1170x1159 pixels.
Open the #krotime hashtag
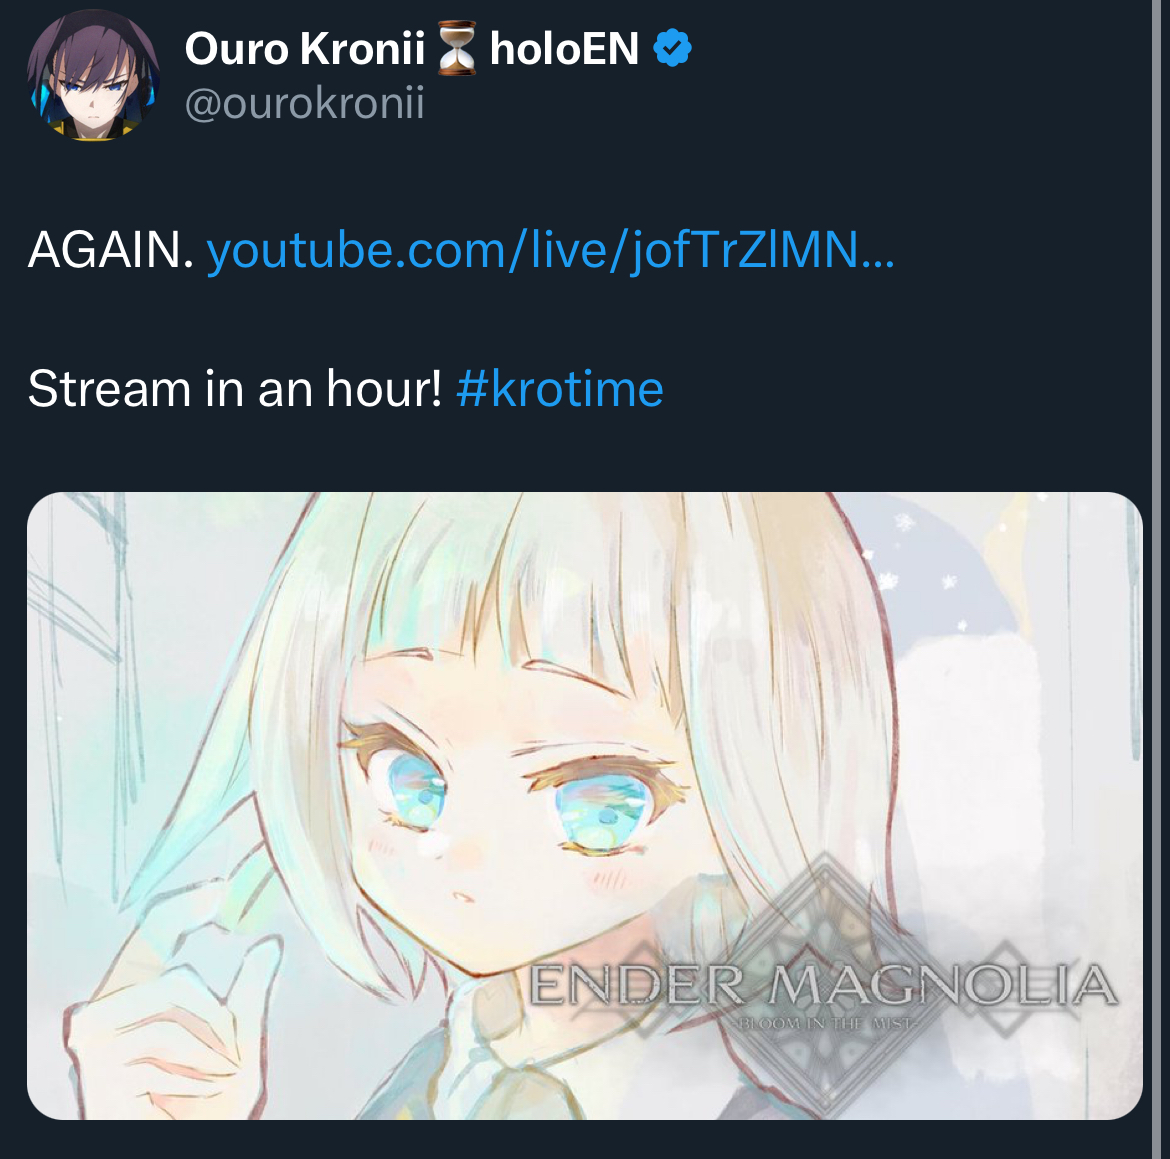pyautogui.click(x=560, y=389)
